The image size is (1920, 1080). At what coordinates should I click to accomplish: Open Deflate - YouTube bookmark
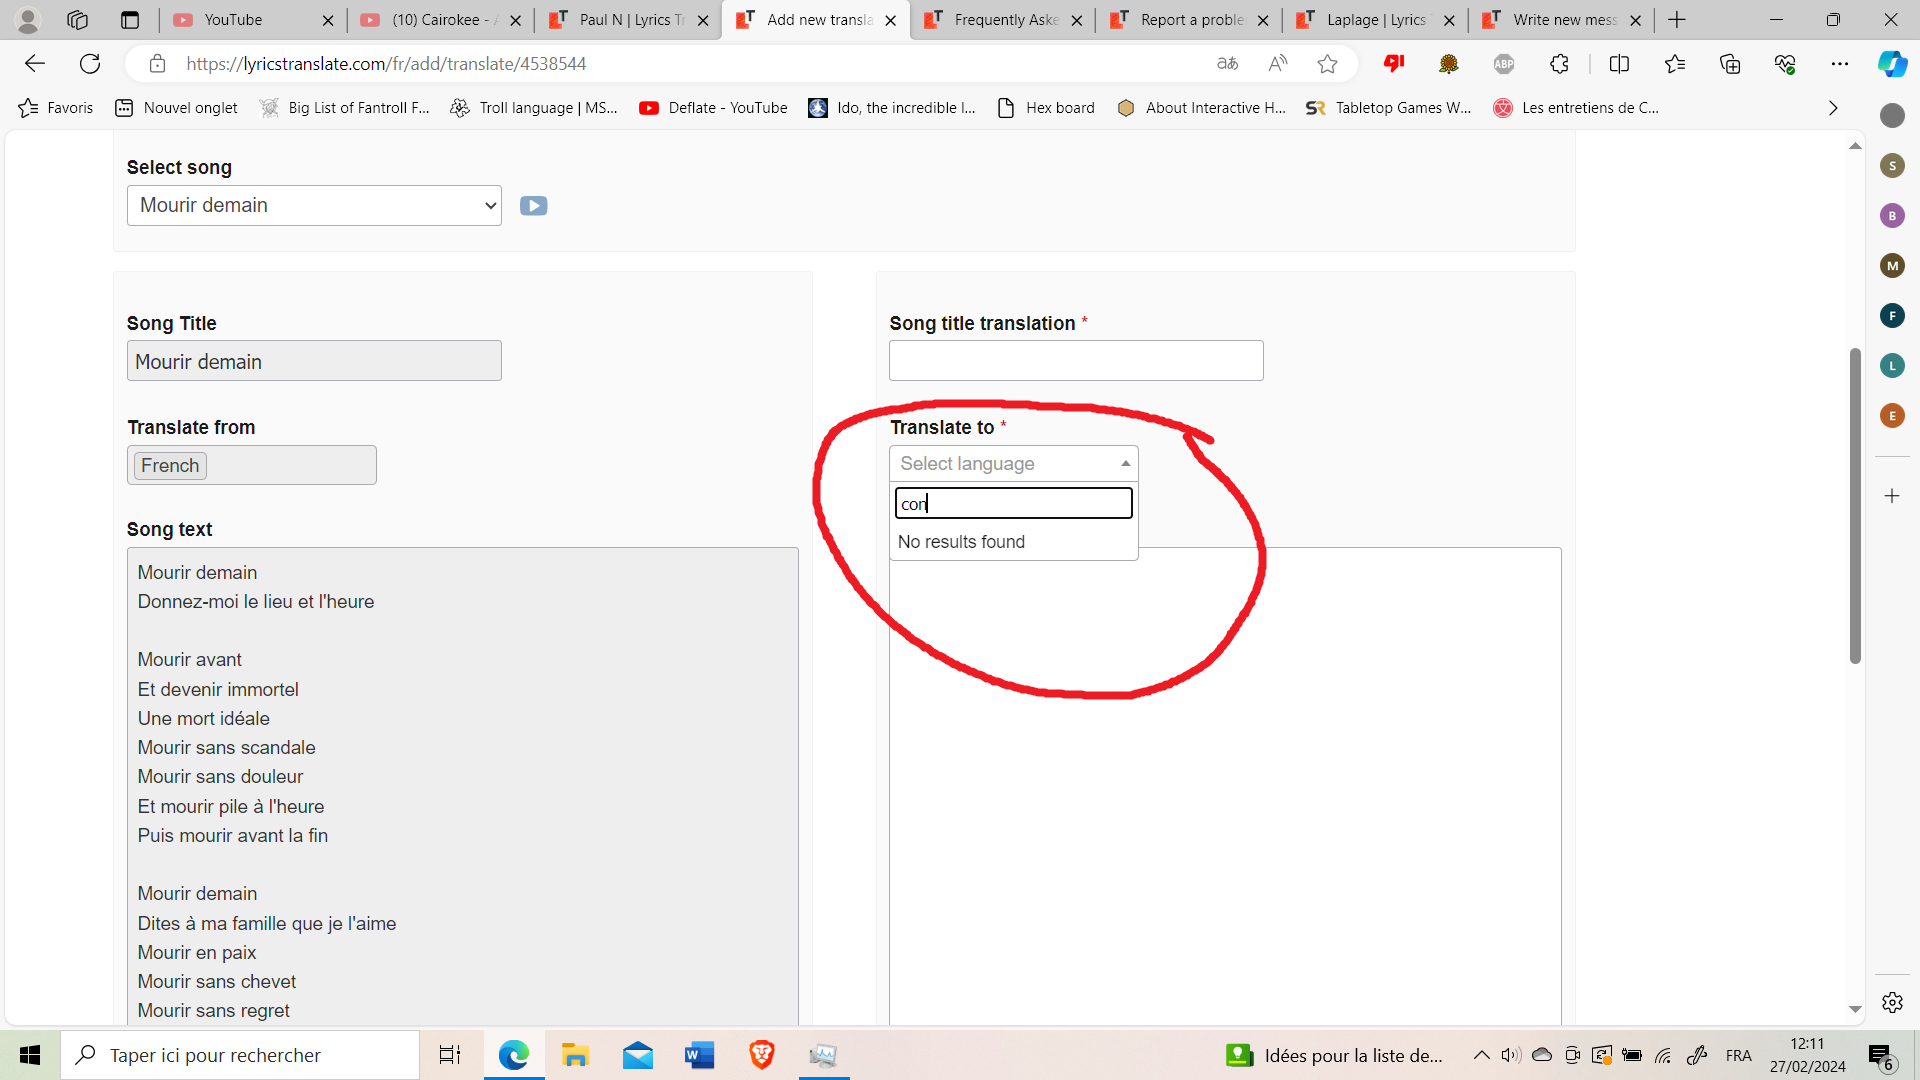click(x=713, y=108)
